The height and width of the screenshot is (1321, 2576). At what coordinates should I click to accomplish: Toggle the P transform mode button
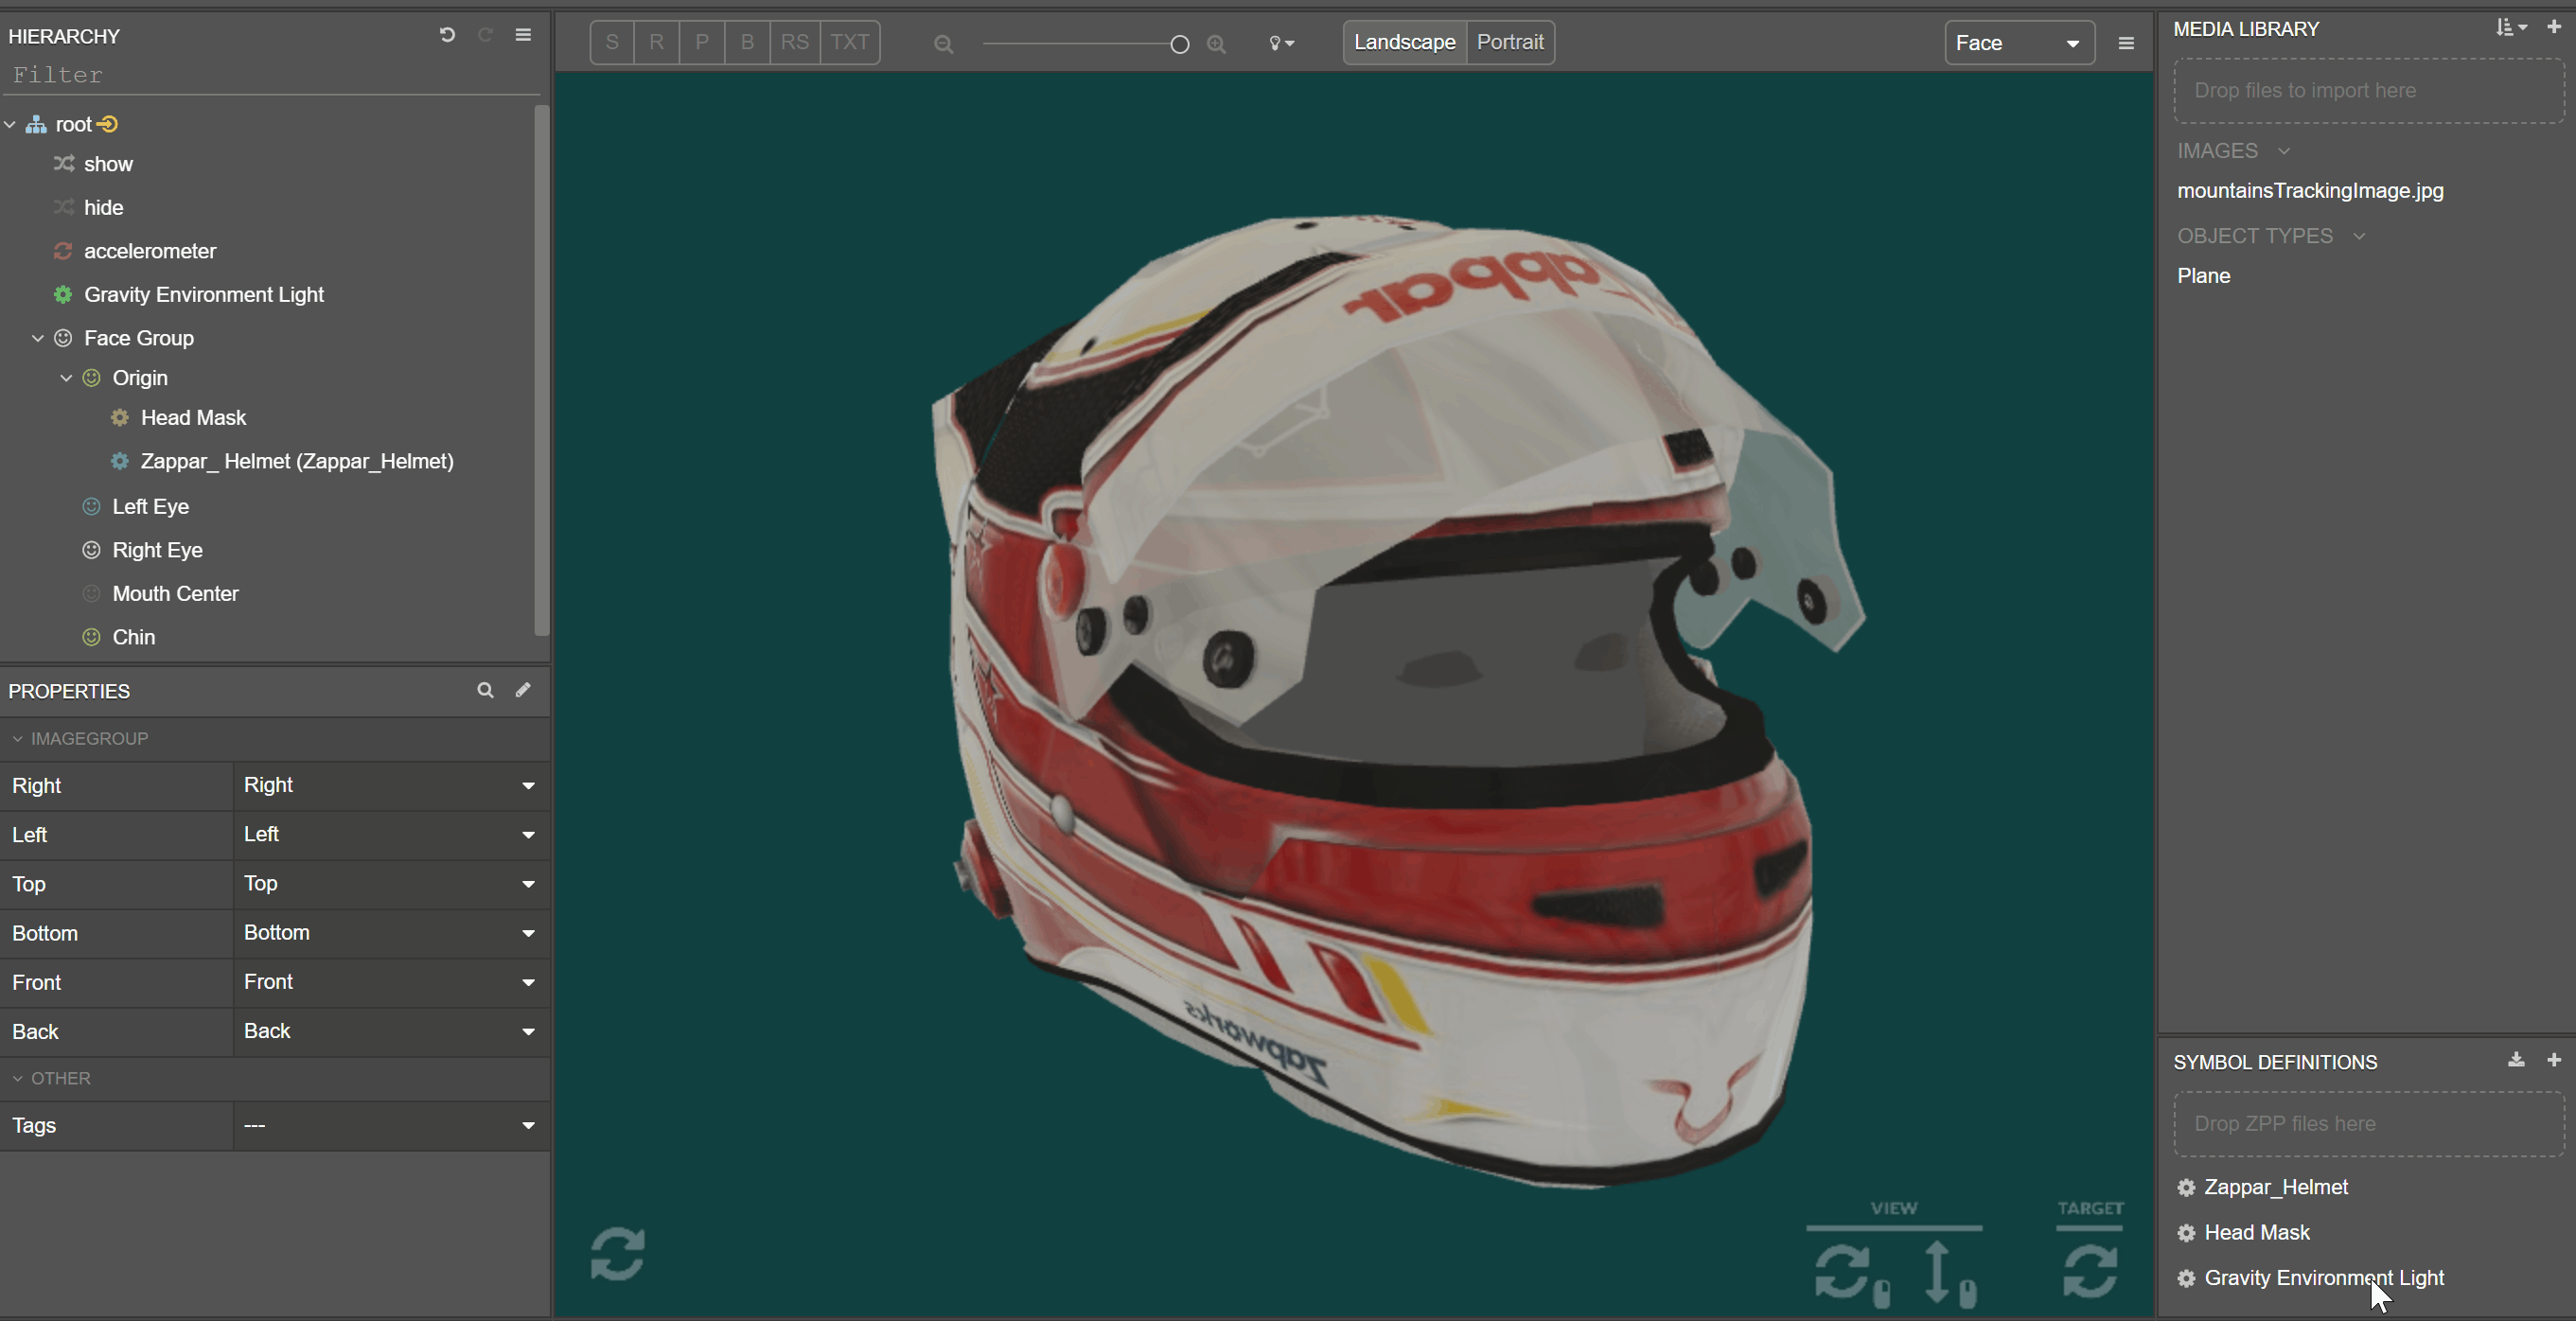[x=702, y=42]
